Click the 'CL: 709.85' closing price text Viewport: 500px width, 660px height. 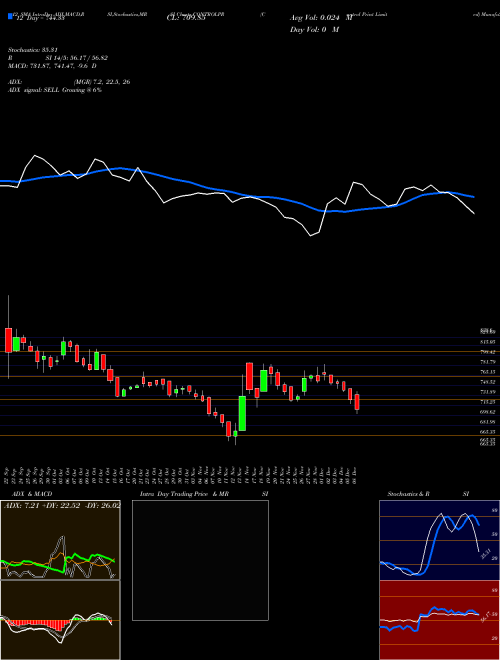pos(186,18)
